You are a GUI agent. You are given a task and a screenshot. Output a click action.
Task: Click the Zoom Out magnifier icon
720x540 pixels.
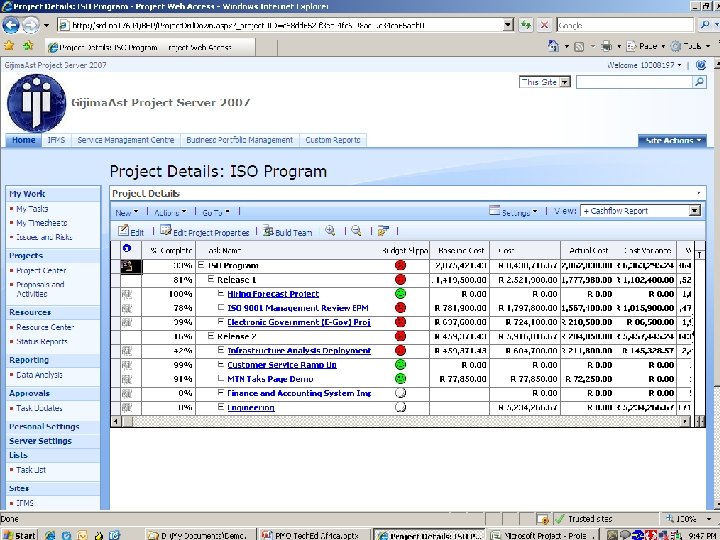click(356, 231)
